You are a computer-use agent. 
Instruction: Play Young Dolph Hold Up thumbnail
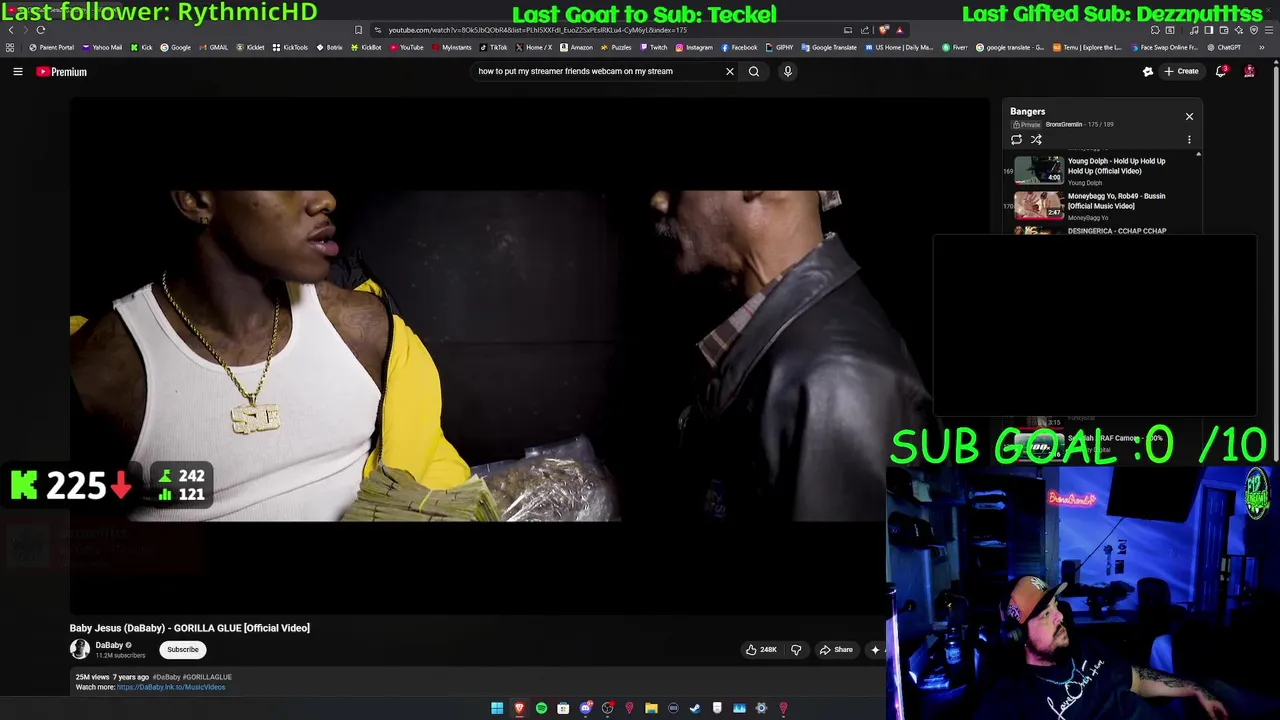[x=1039, y=171]
